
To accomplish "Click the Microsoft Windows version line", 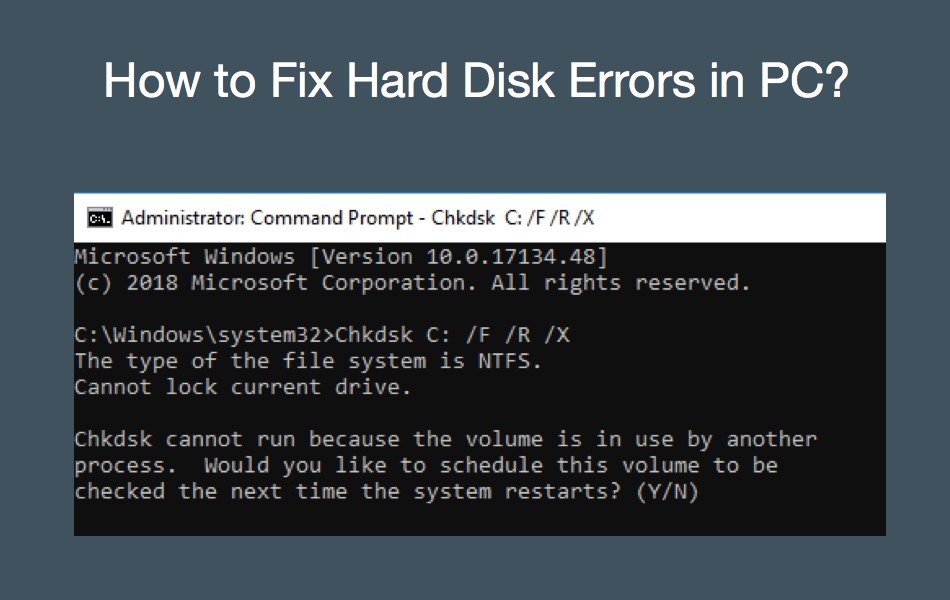I will coord(341,257).
